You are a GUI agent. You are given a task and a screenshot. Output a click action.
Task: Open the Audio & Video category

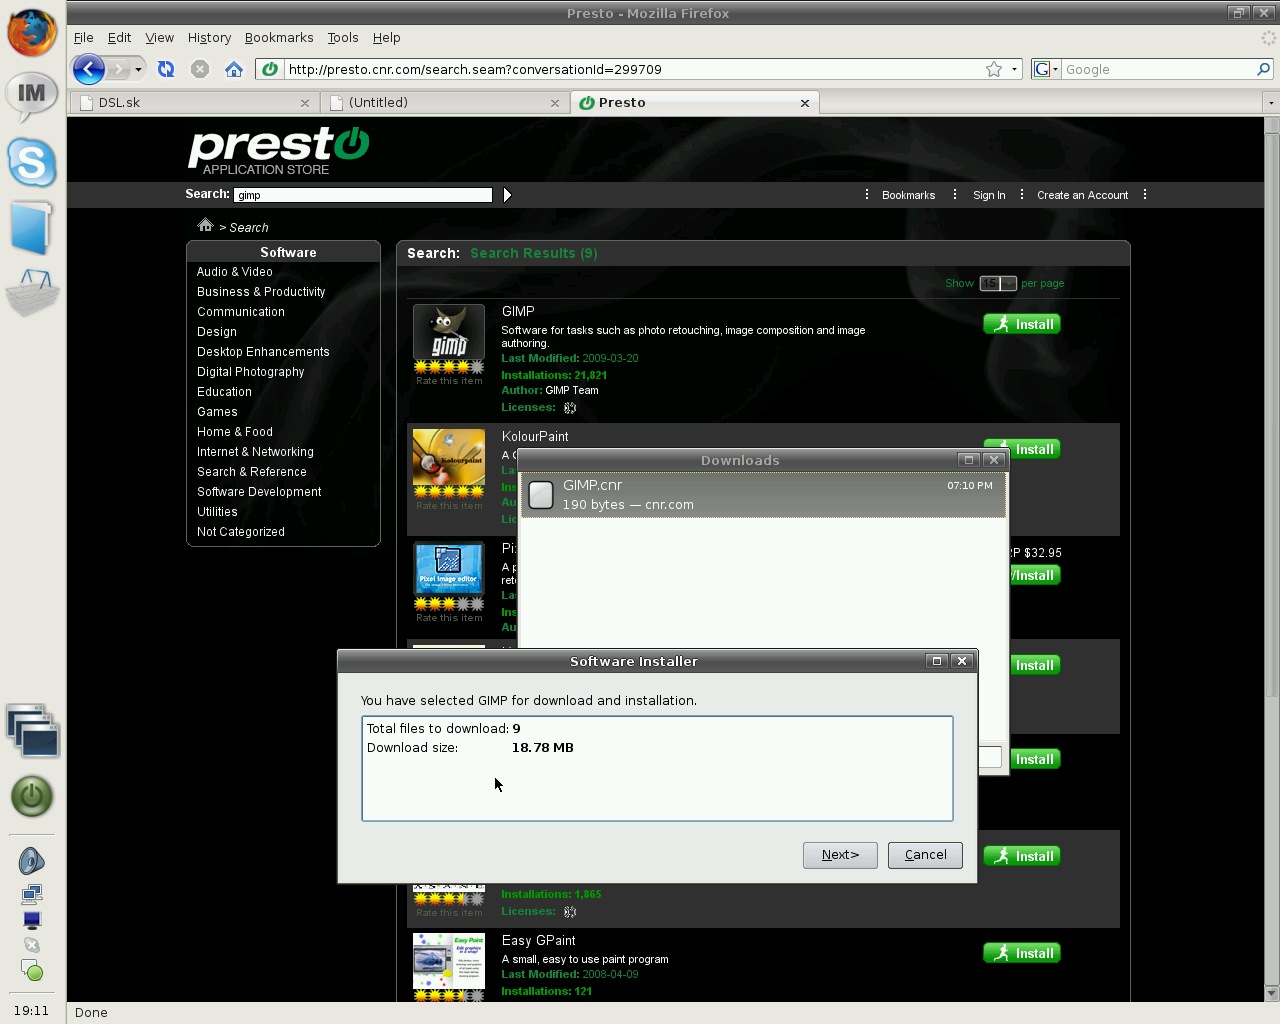coord(234,272)
